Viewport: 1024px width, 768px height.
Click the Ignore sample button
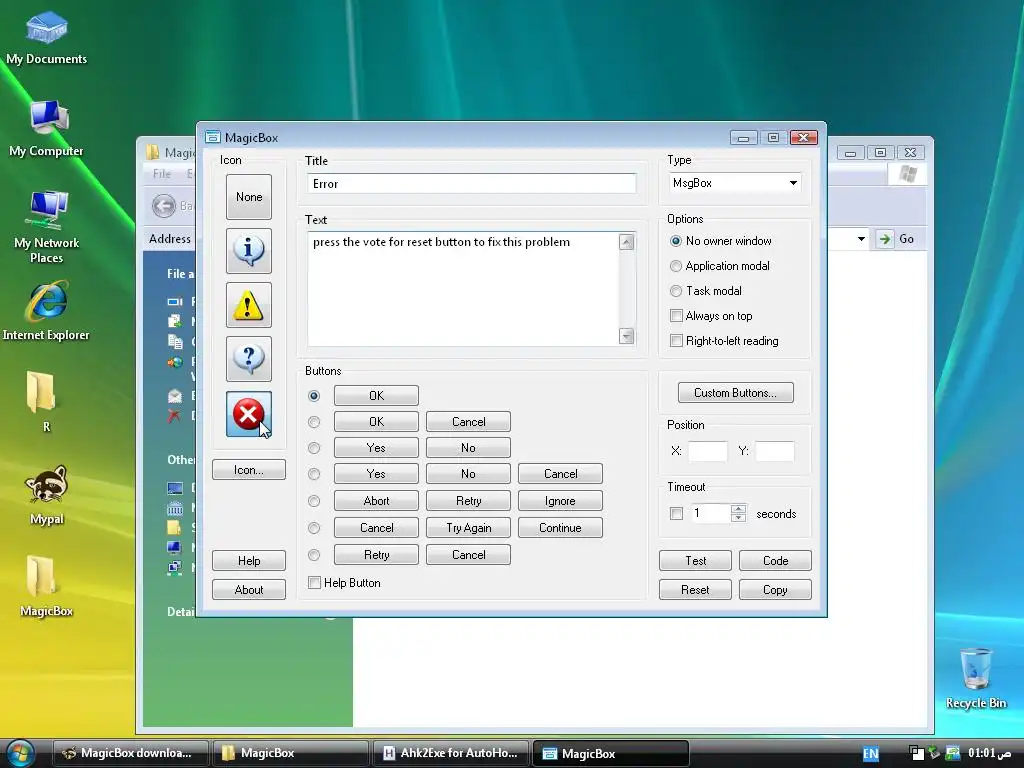pos(560,501)
